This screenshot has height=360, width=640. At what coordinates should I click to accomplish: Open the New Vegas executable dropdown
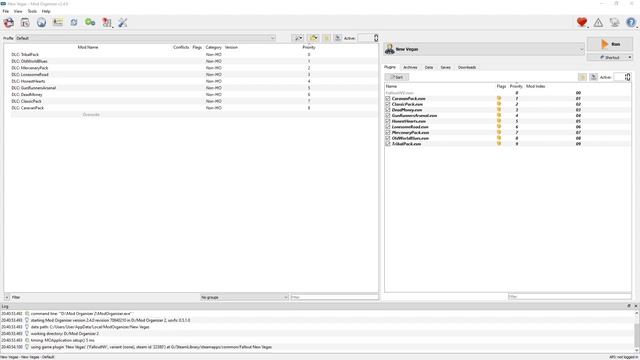[x=484, y=49]
